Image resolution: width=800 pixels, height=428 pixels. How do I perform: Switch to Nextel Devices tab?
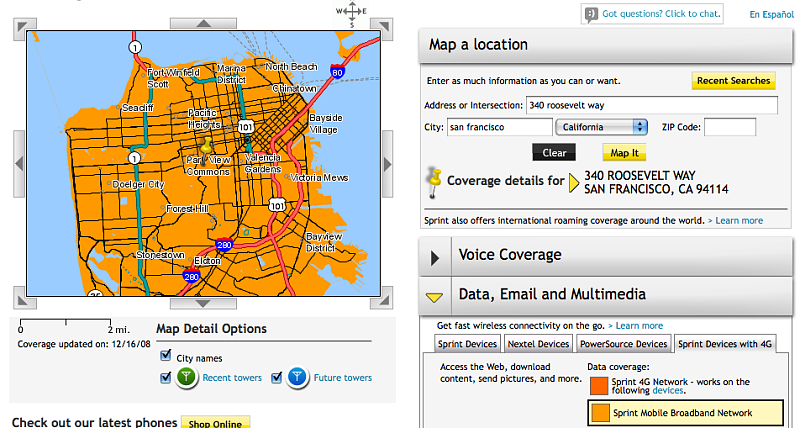tap(538, 344)
